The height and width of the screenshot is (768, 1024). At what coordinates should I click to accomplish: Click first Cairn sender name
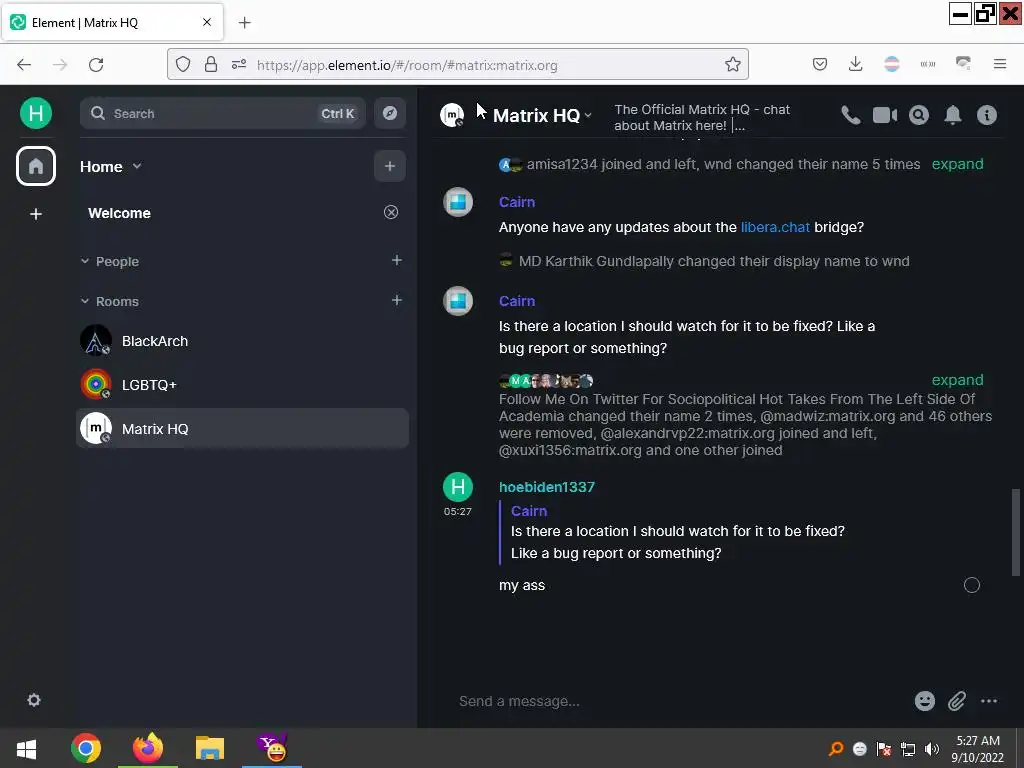(x=517, y=202)
